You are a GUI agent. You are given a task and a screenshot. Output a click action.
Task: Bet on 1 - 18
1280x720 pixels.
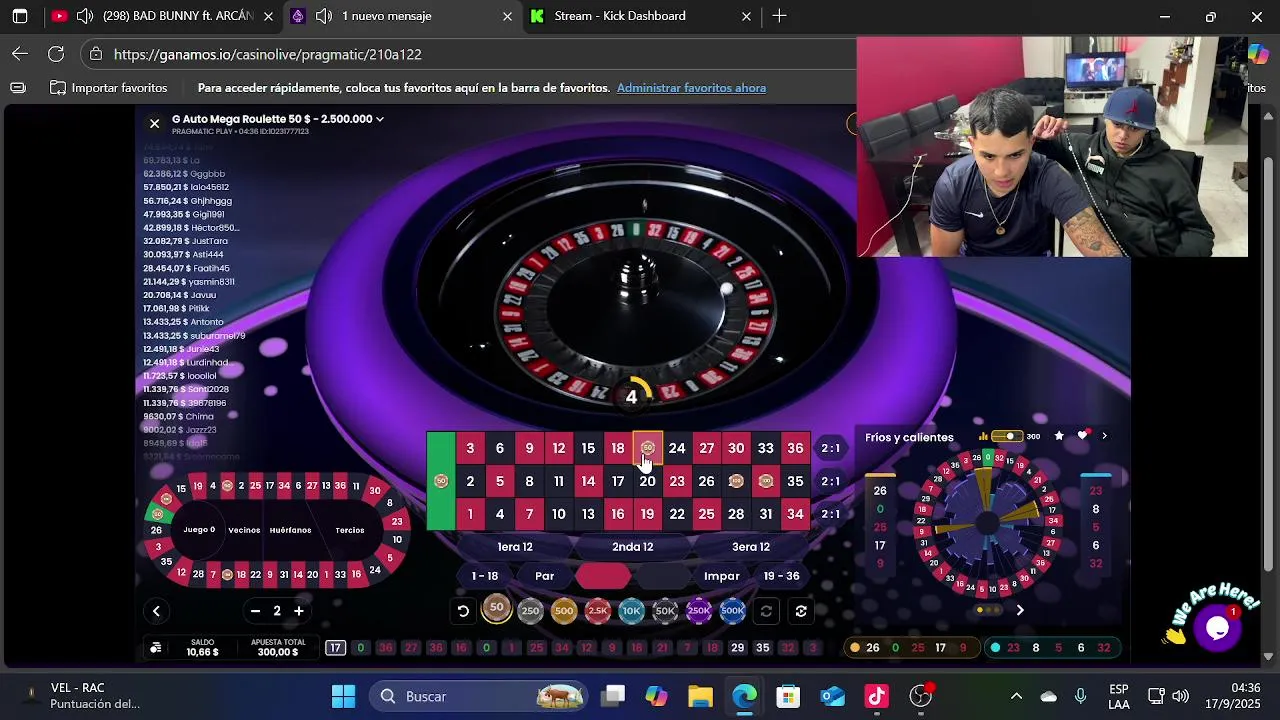coord(485,576)
